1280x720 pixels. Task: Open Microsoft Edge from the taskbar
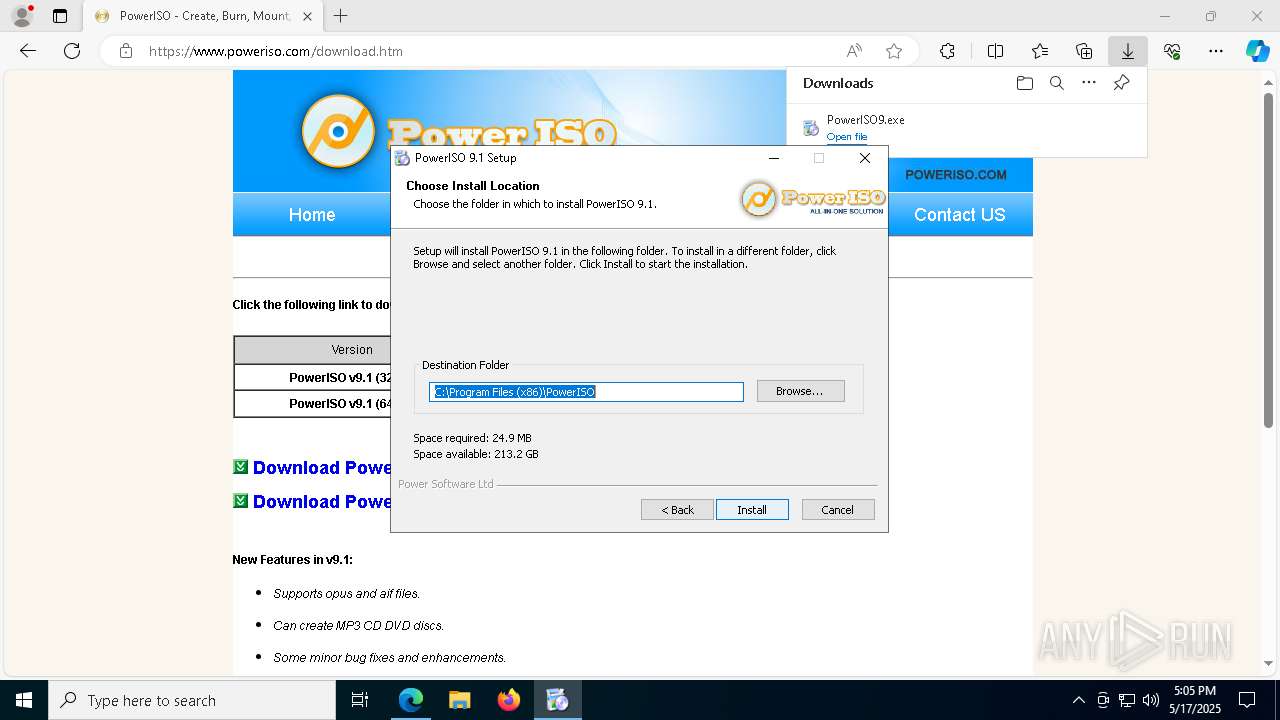click(x=411, y=700)
